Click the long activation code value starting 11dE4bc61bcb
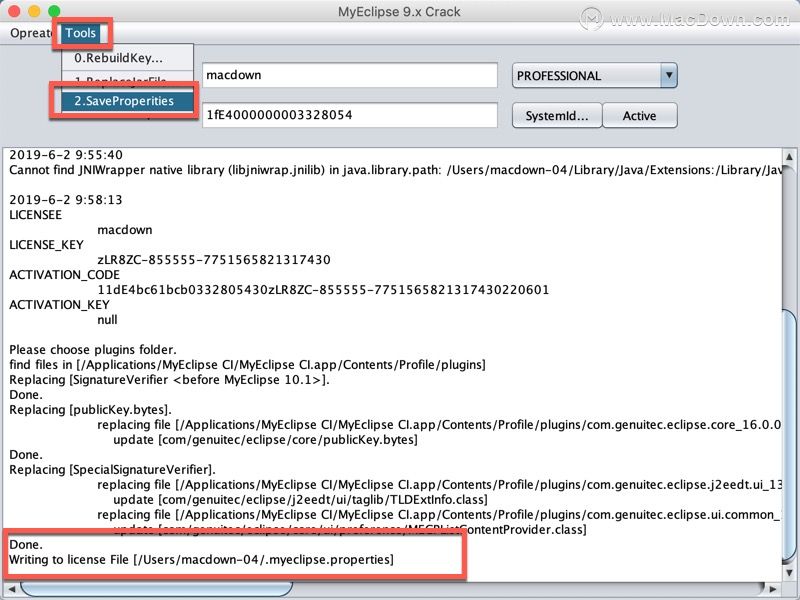800x600 pixels. [x=323, y=290]
